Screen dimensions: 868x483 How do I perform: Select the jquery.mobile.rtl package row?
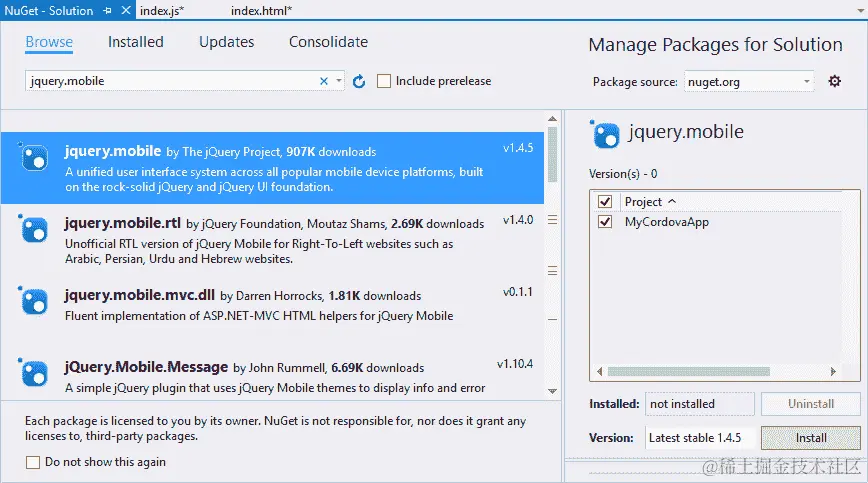[x=272, y=240]
